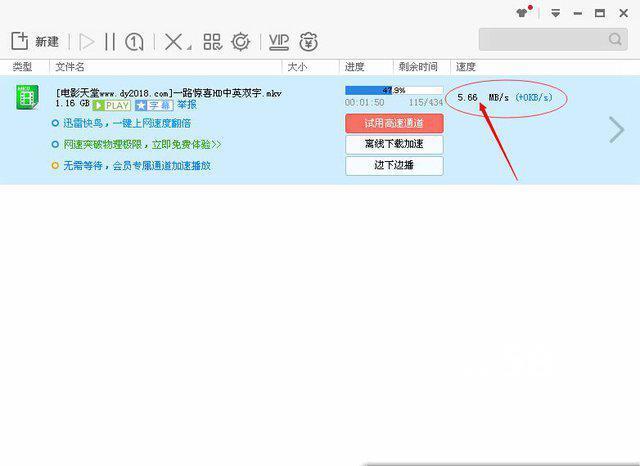
Task: Click the 边下边播 button
Action: pos(394,165)
